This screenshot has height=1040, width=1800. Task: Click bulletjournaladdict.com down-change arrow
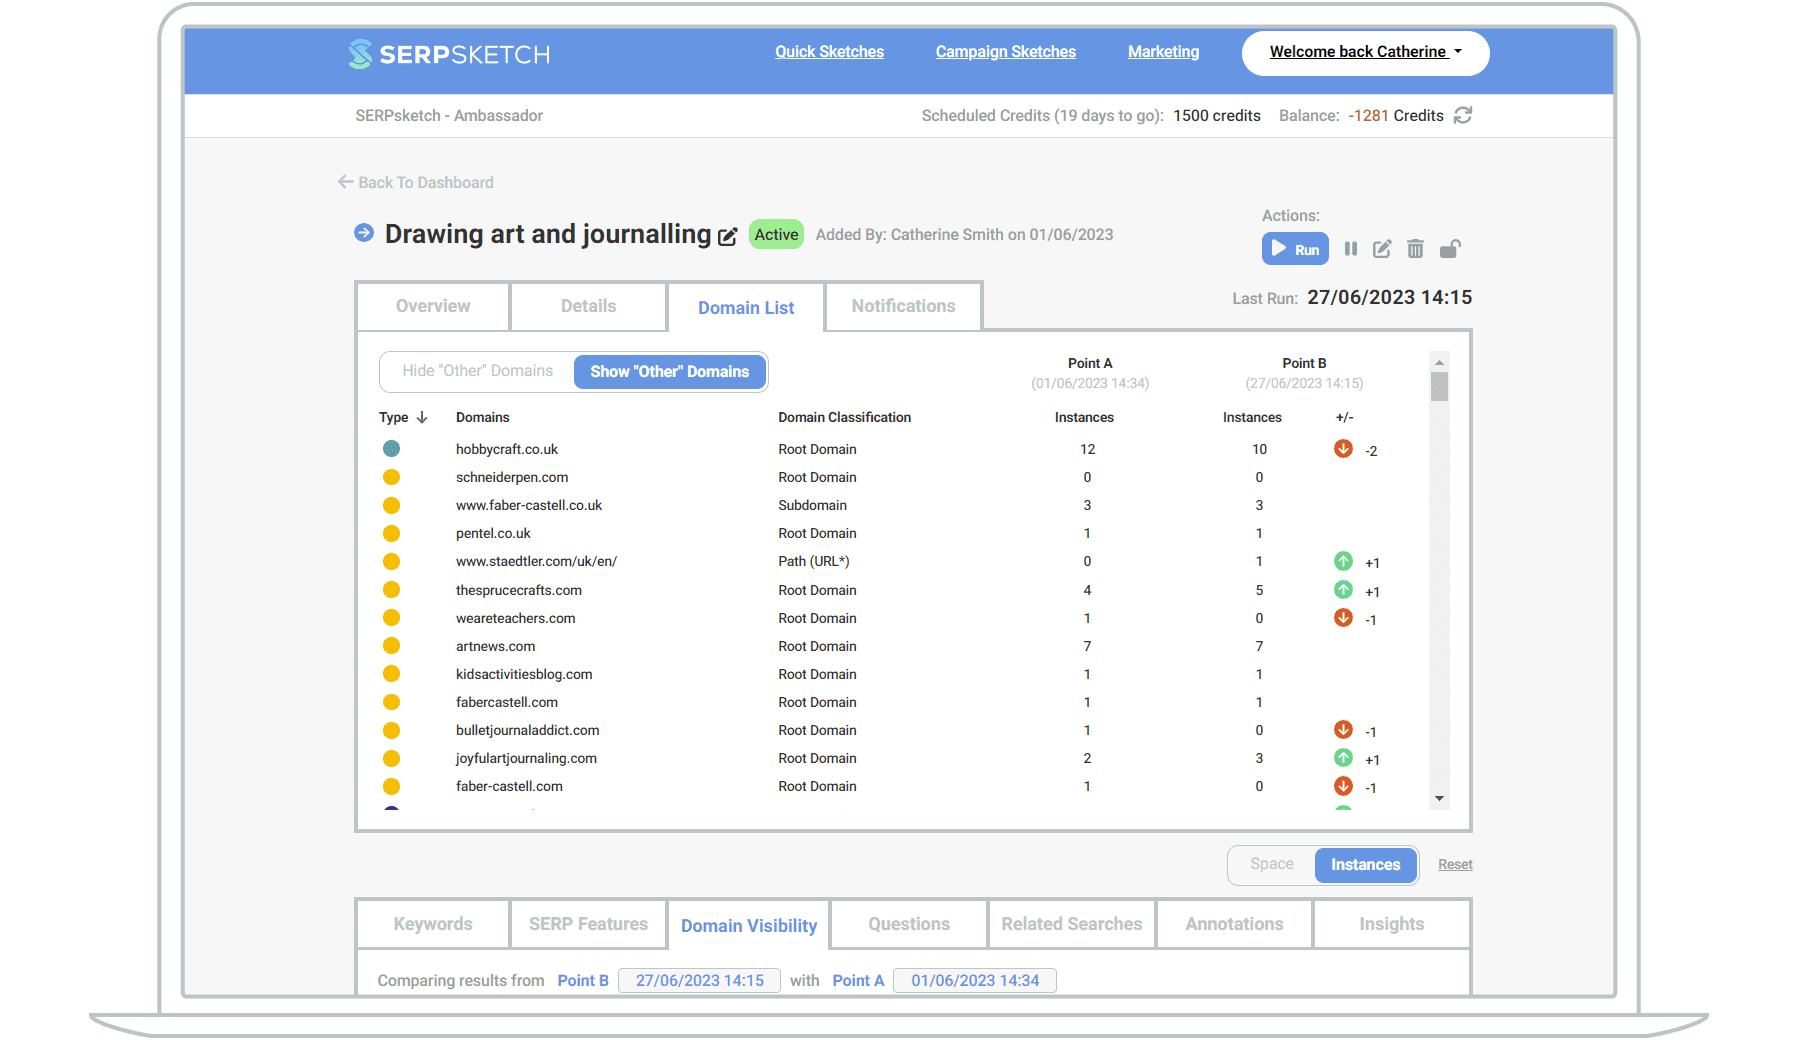(1343, 730)
